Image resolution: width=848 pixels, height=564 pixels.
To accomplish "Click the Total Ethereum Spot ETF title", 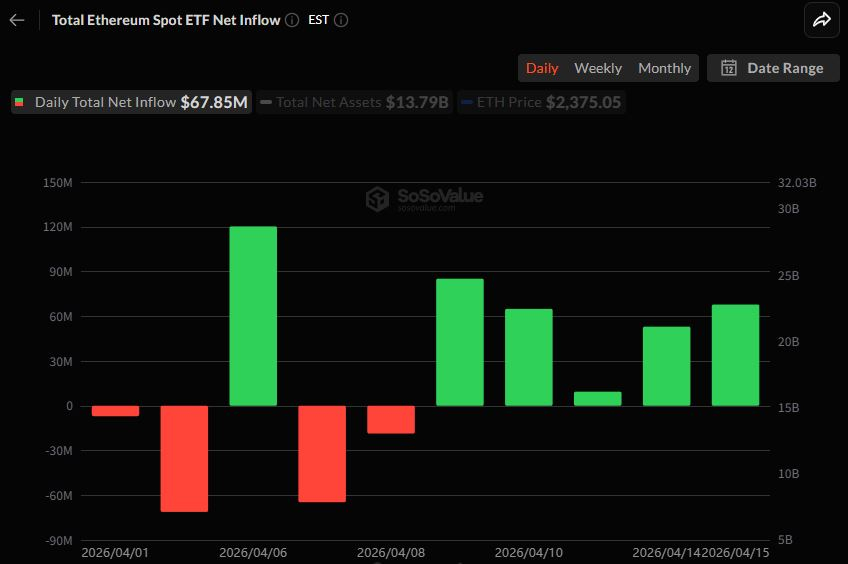I will 166,20.
